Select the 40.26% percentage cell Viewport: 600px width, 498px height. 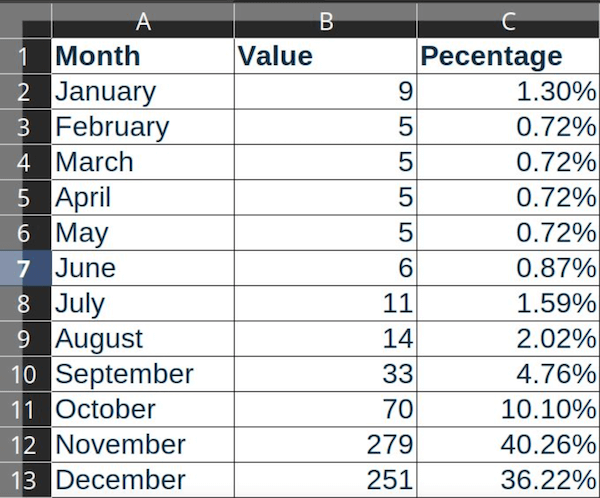coord(508,444)
